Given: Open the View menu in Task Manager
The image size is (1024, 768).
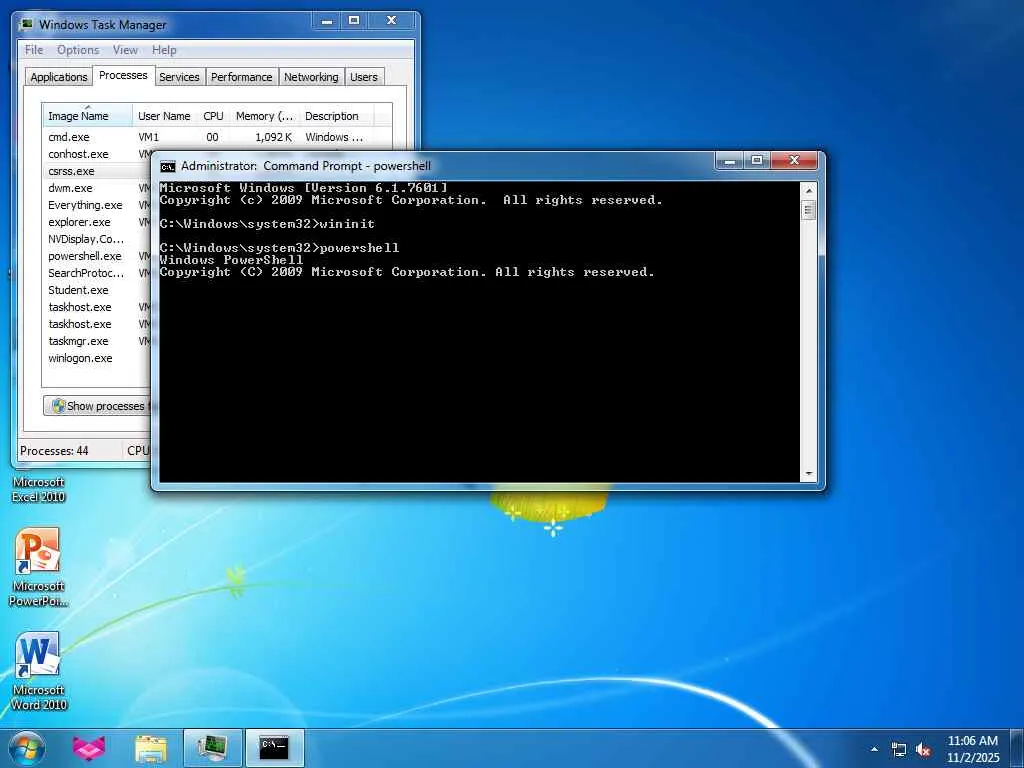Looking at the screenshot, I should (125, 50).
